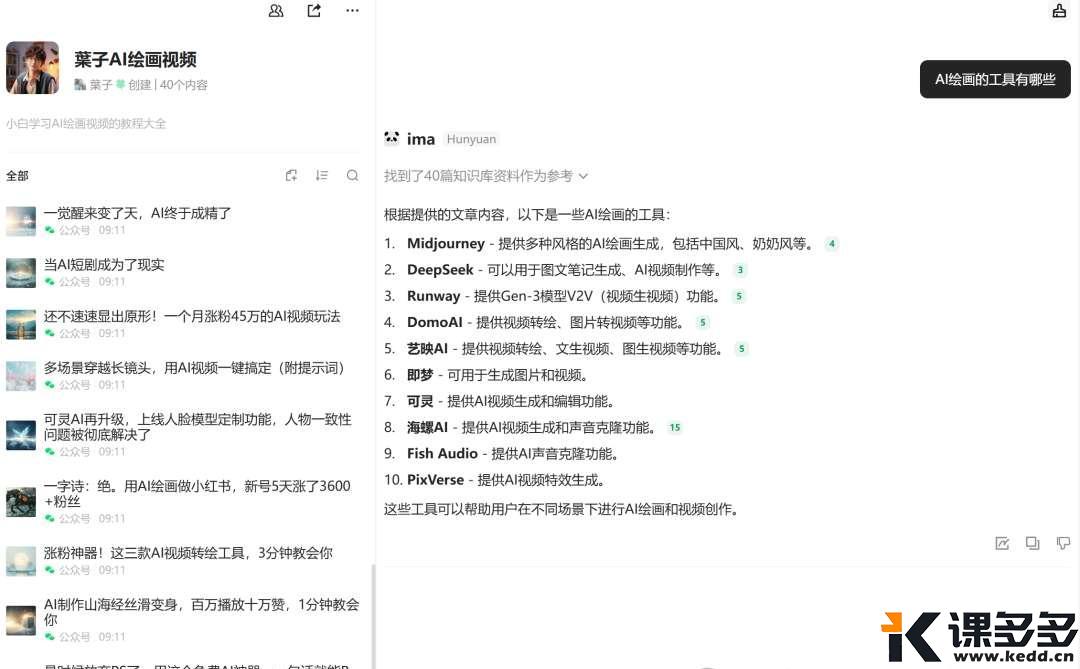This screenshot has width=1080, height=669.
Task: Open citation badge 4 next to Midjourney
Action: 832,244
